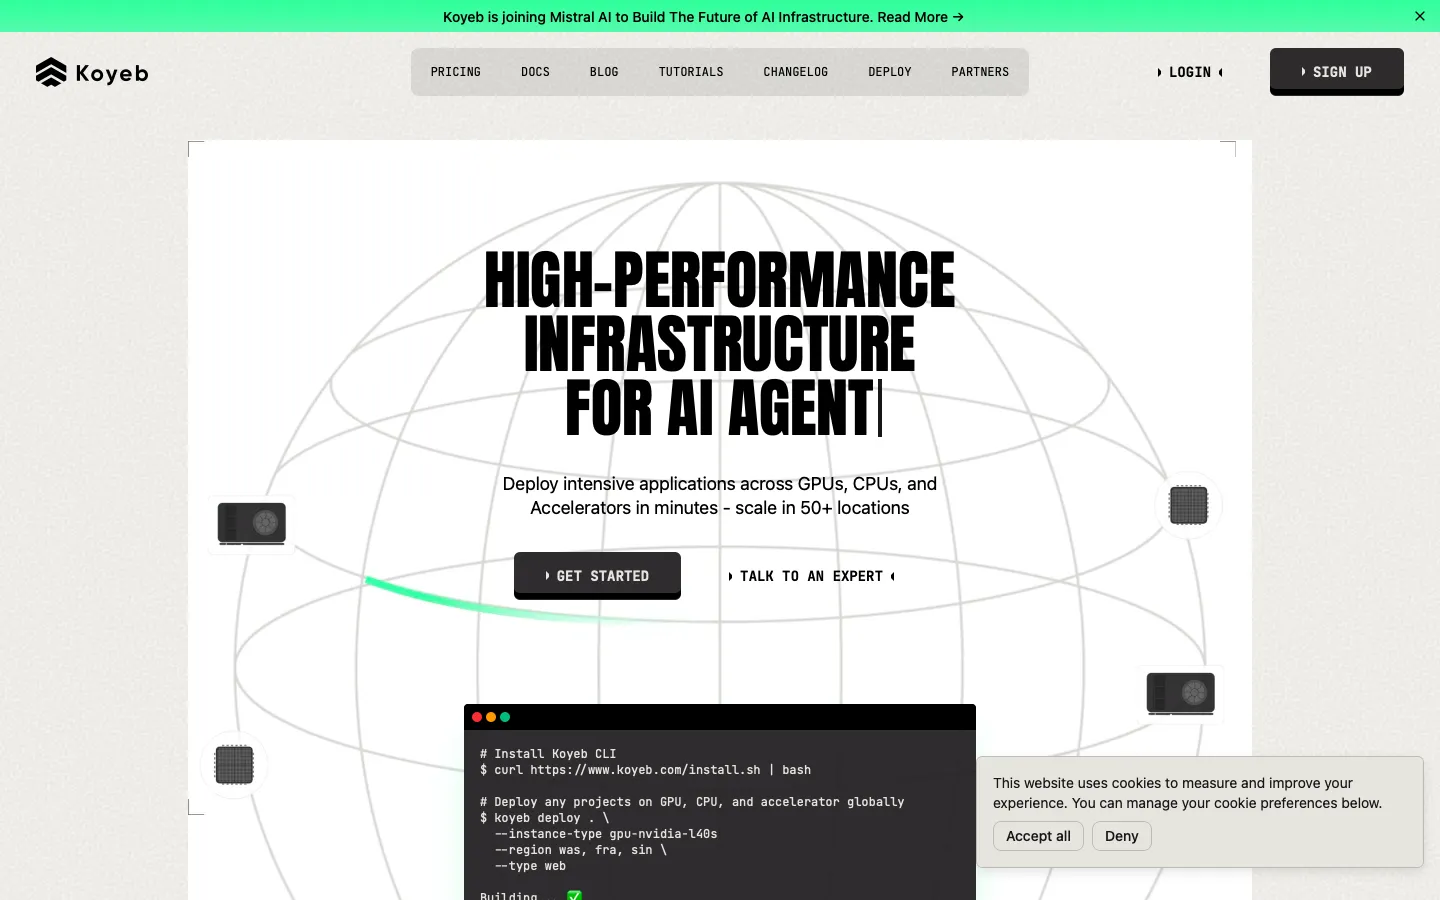Click the '--region was, fra, sin' line

click(x=580, y=850)
